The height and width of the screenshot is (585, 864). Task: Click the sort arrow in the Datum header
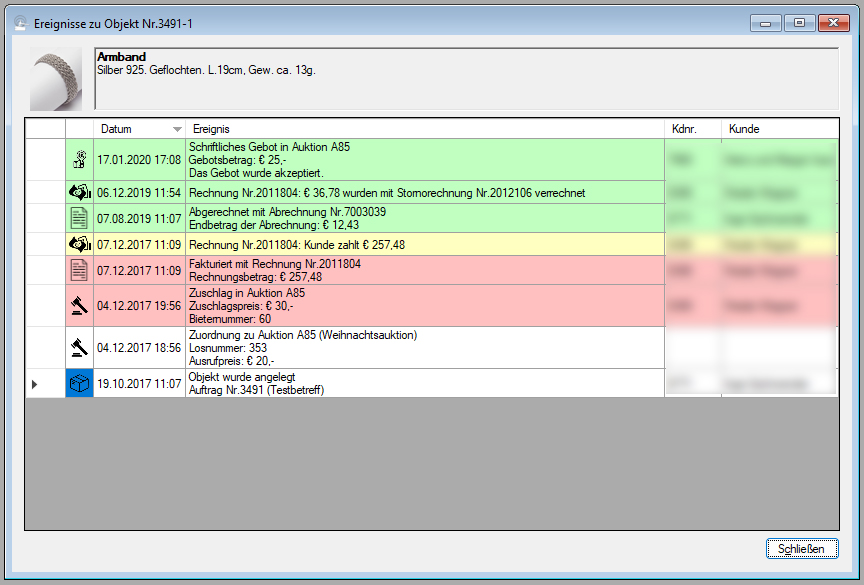[x=177, y=129]
